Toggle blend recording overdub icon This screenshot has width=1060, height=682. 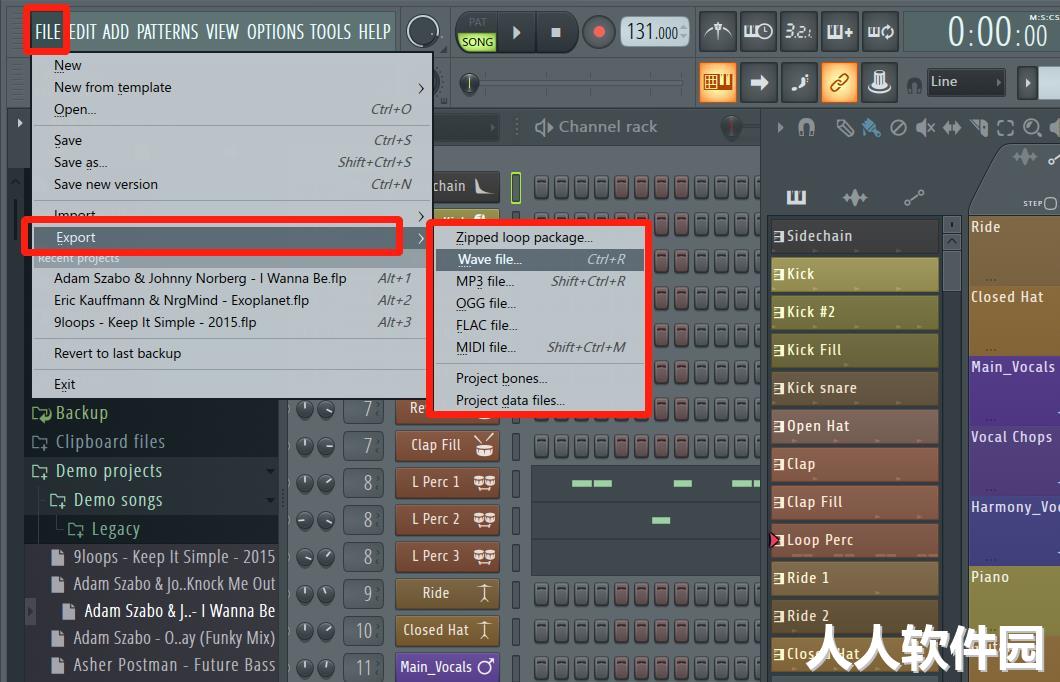[x=839, y=31]
